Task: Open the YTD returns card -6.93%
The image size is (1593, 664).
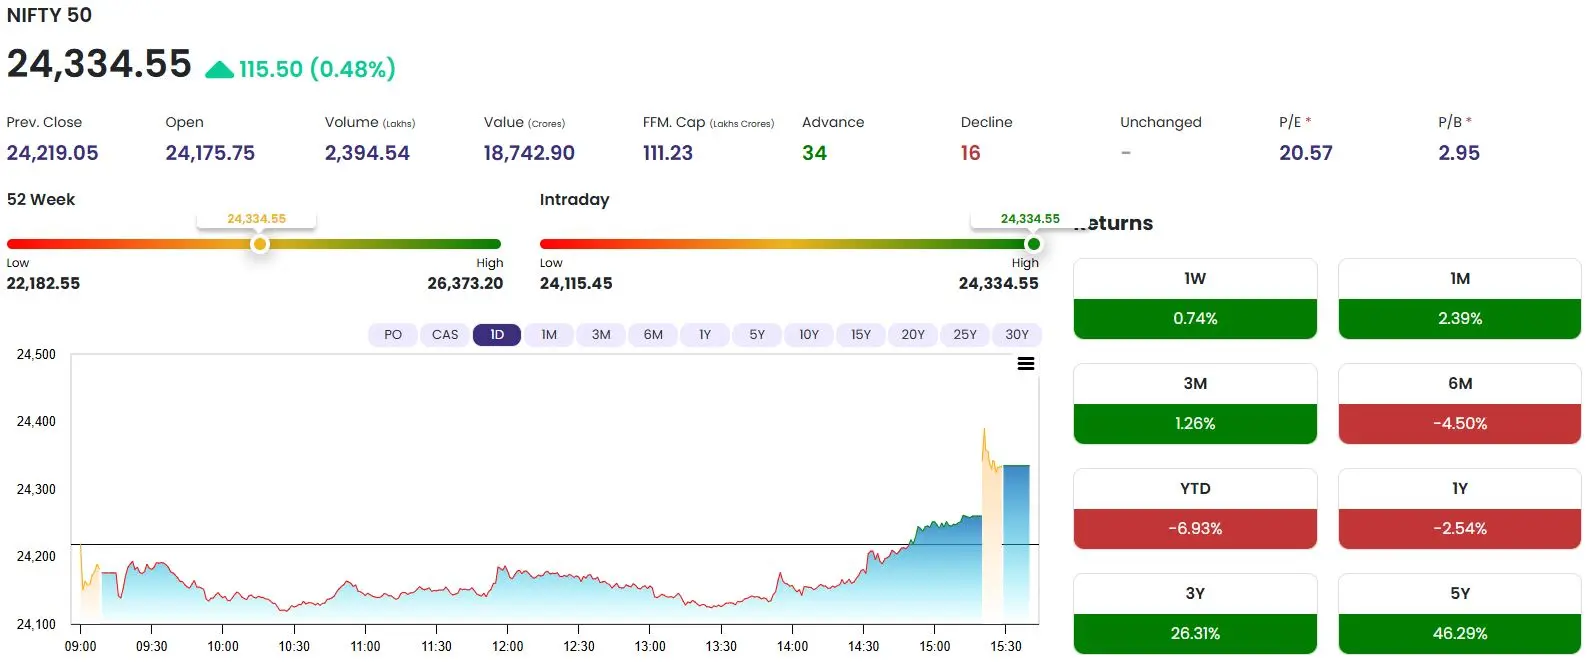Action: (1195, 509)
